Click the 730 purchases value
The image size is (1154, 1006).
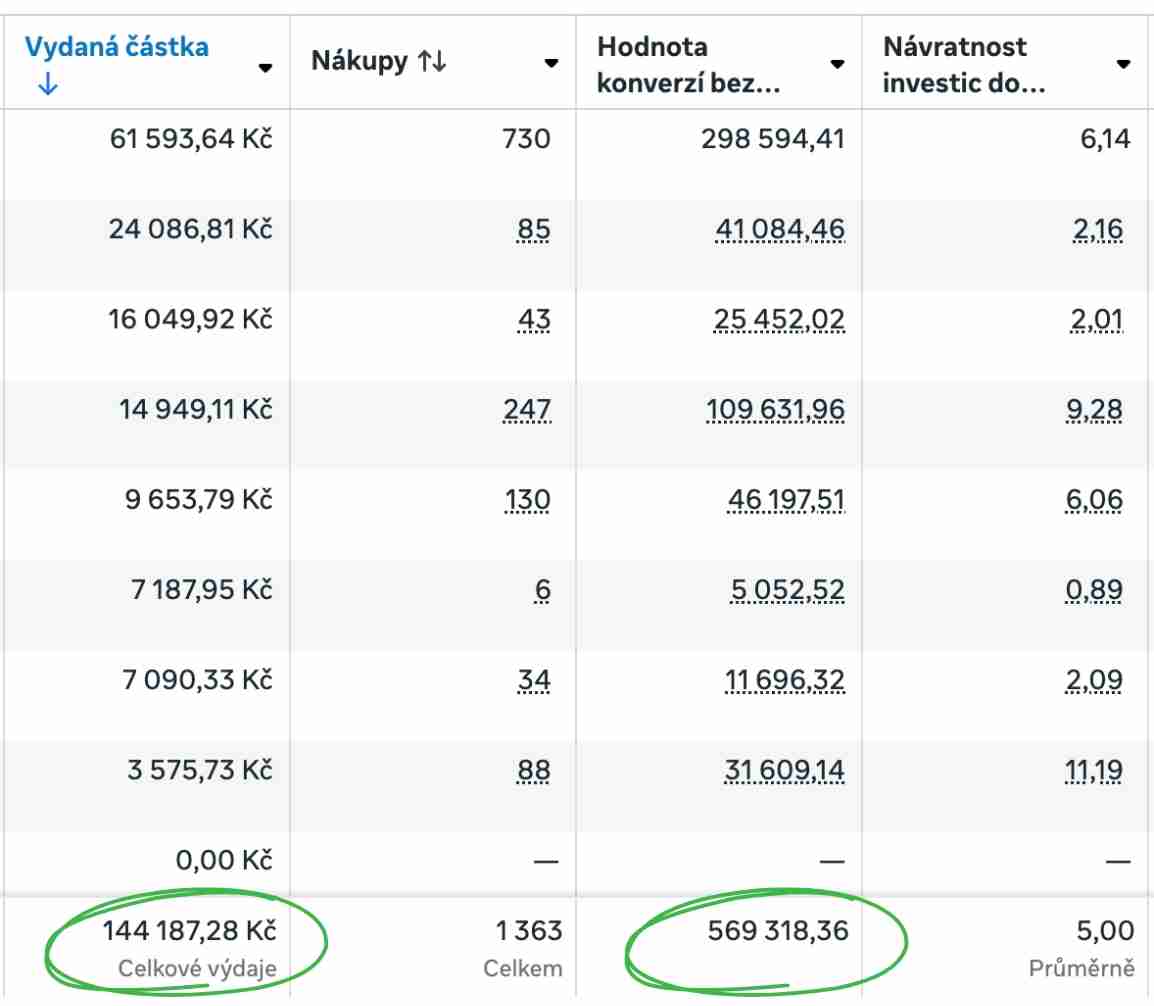(x=526, y=138)
